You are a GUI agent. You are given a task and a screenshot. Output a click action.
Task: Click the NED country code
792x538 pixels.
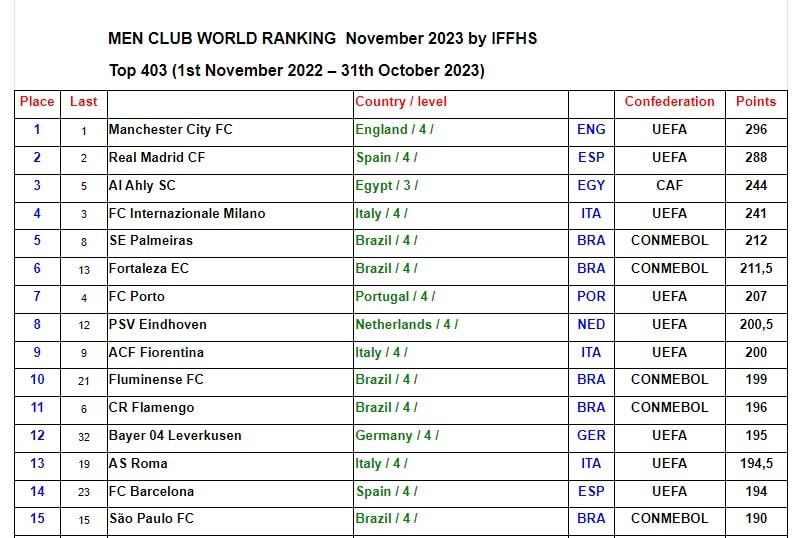click(x=591, y=324)
